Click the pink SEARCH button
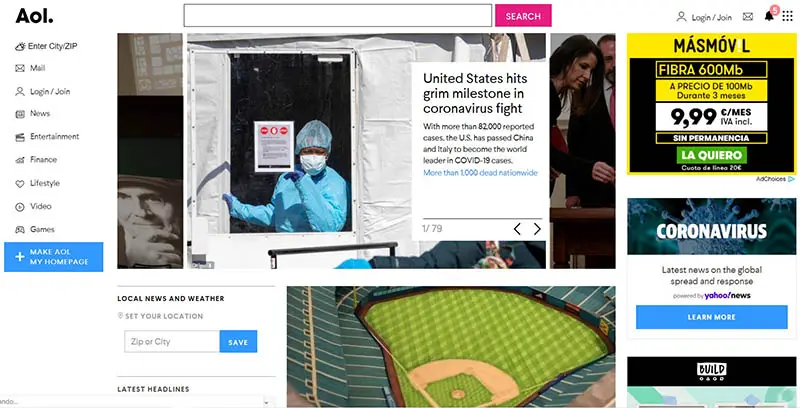The width and height of the screenshot is (800, 408). [x=523, y=16]
